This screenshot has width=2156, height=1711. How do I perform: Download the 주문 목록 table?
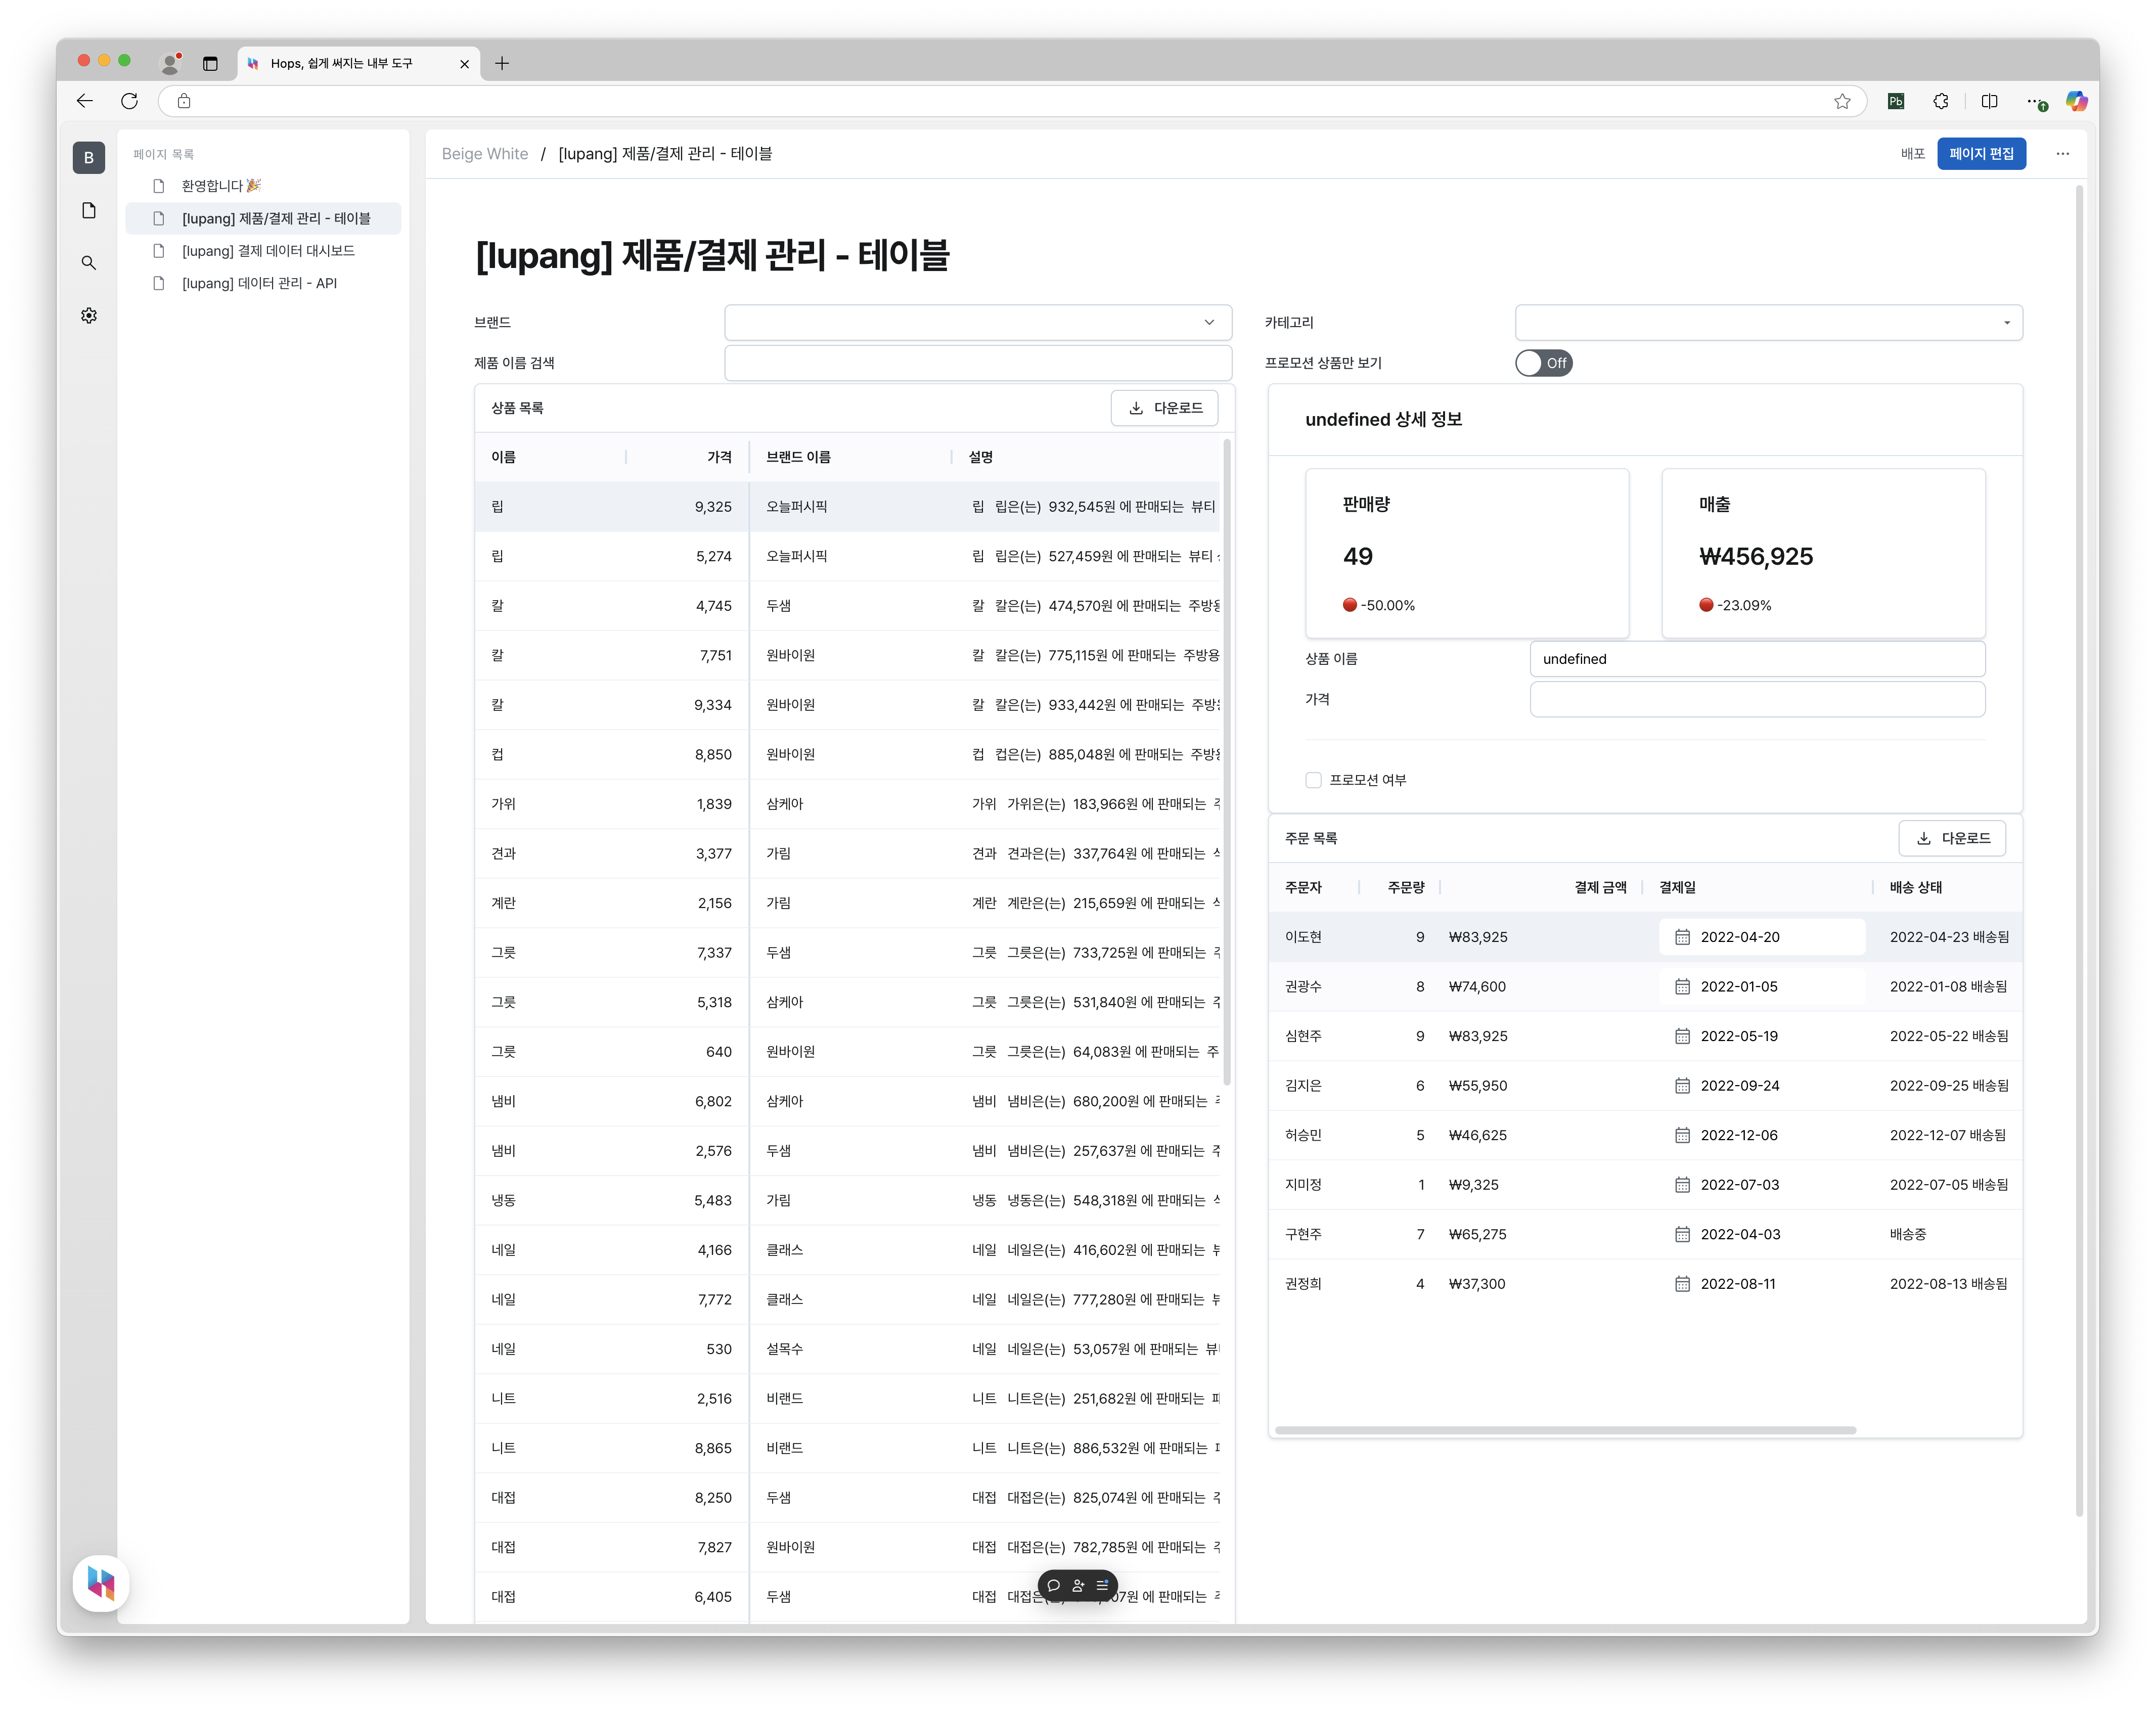(1951, 838)
